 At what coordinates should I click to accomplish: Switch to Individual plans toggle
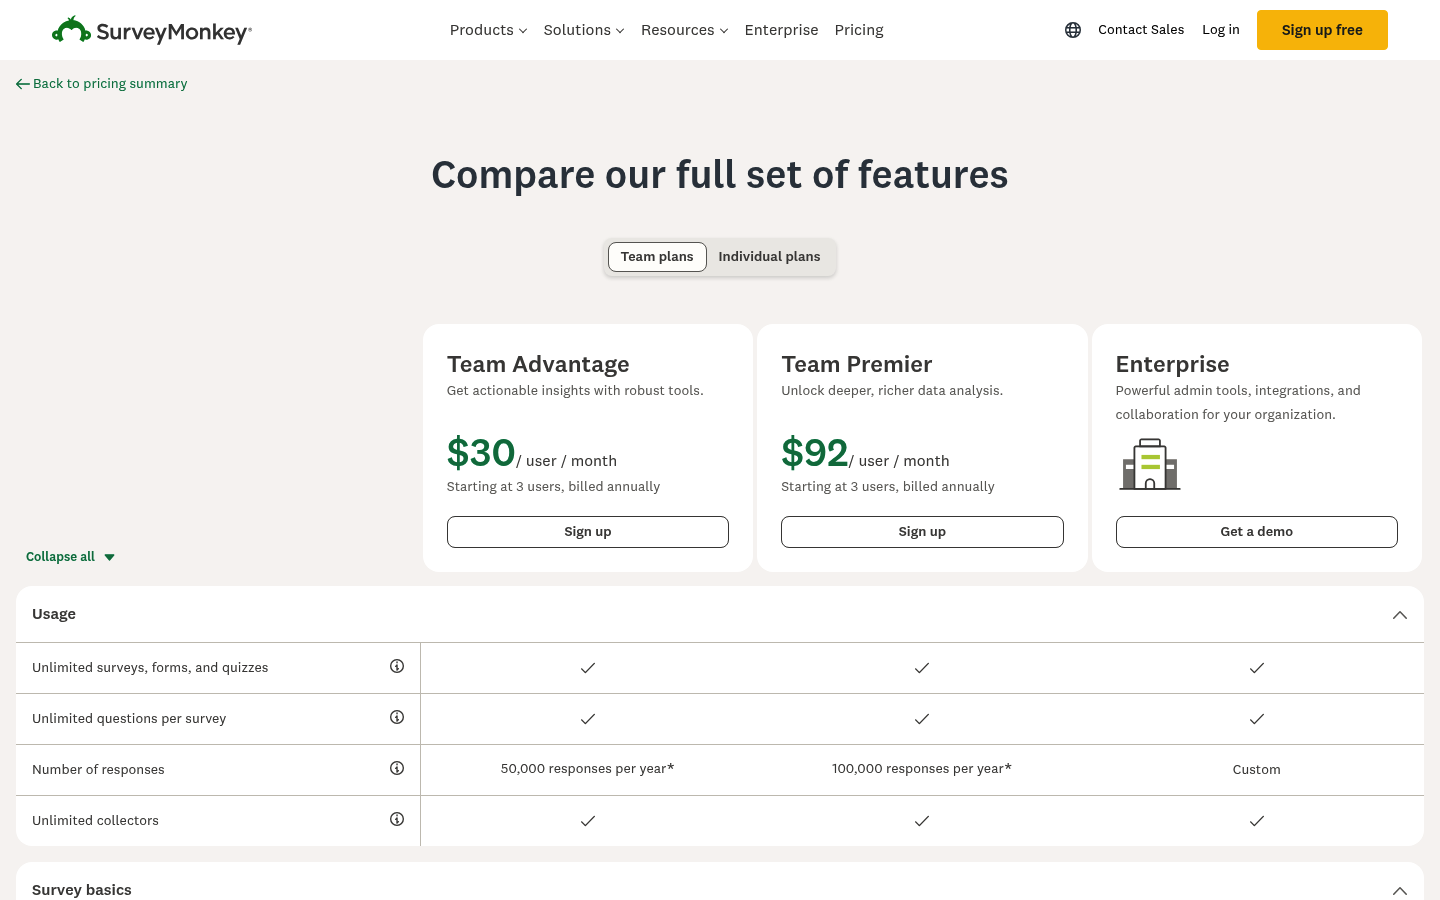point(769,257)
